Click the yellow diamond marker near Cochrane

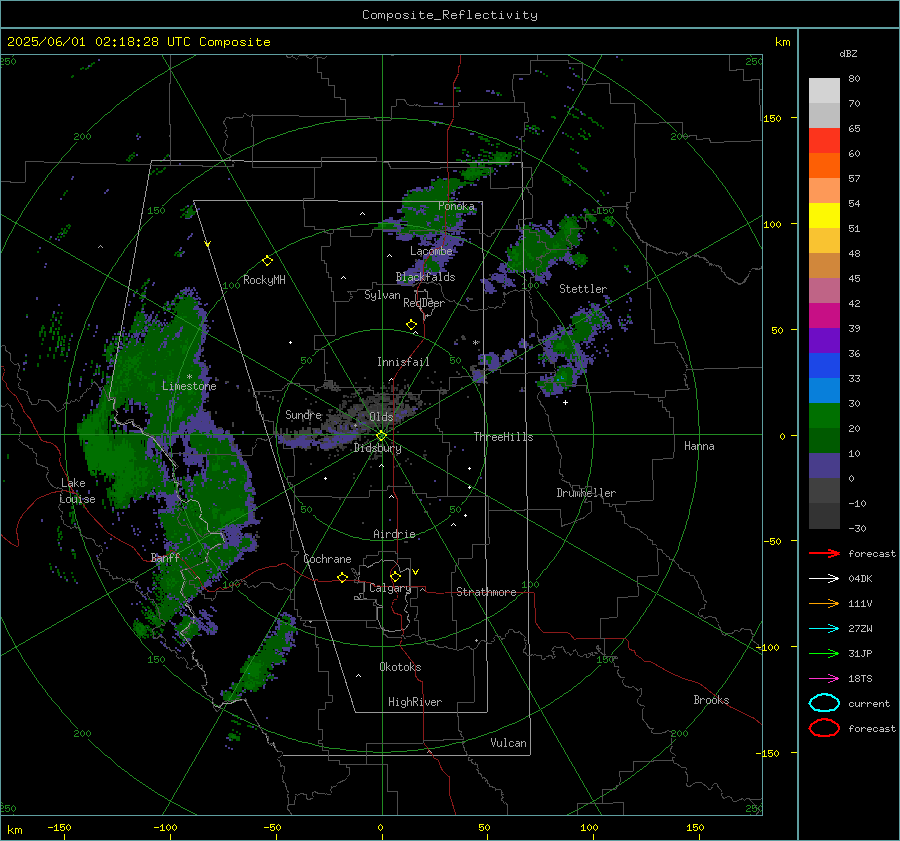pos(342,577)
